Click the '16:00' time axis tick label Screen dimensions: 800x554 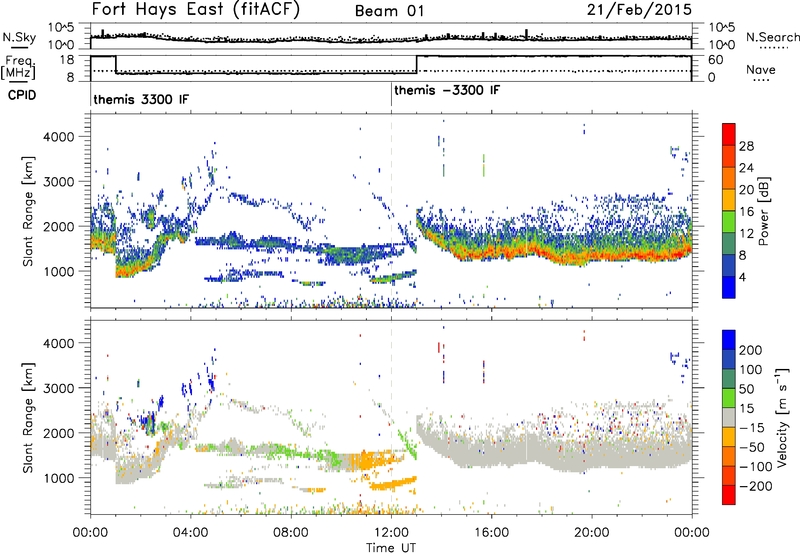click(x=491, y=533)
